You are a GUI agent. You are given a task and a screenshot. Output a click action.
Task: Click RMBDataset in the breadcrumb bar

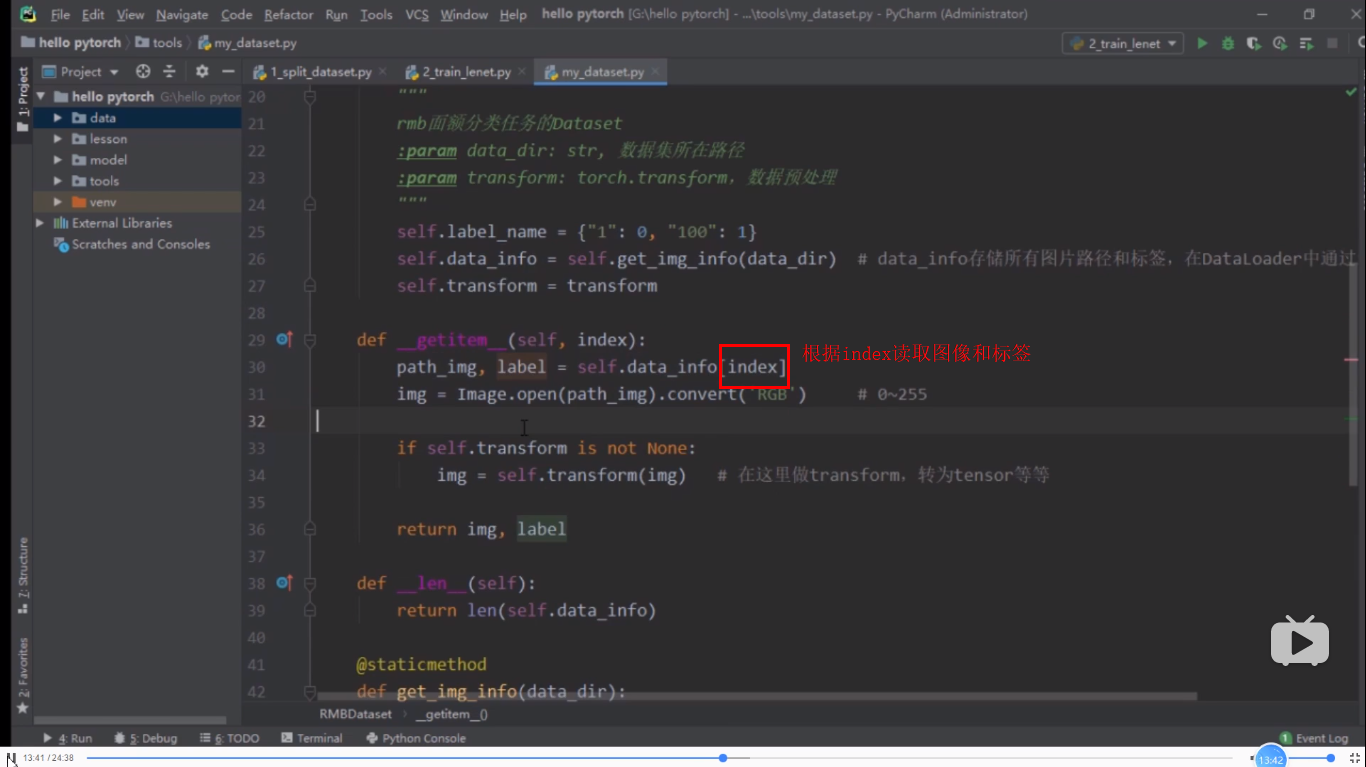pyautogui.click(x=355, y=714)
